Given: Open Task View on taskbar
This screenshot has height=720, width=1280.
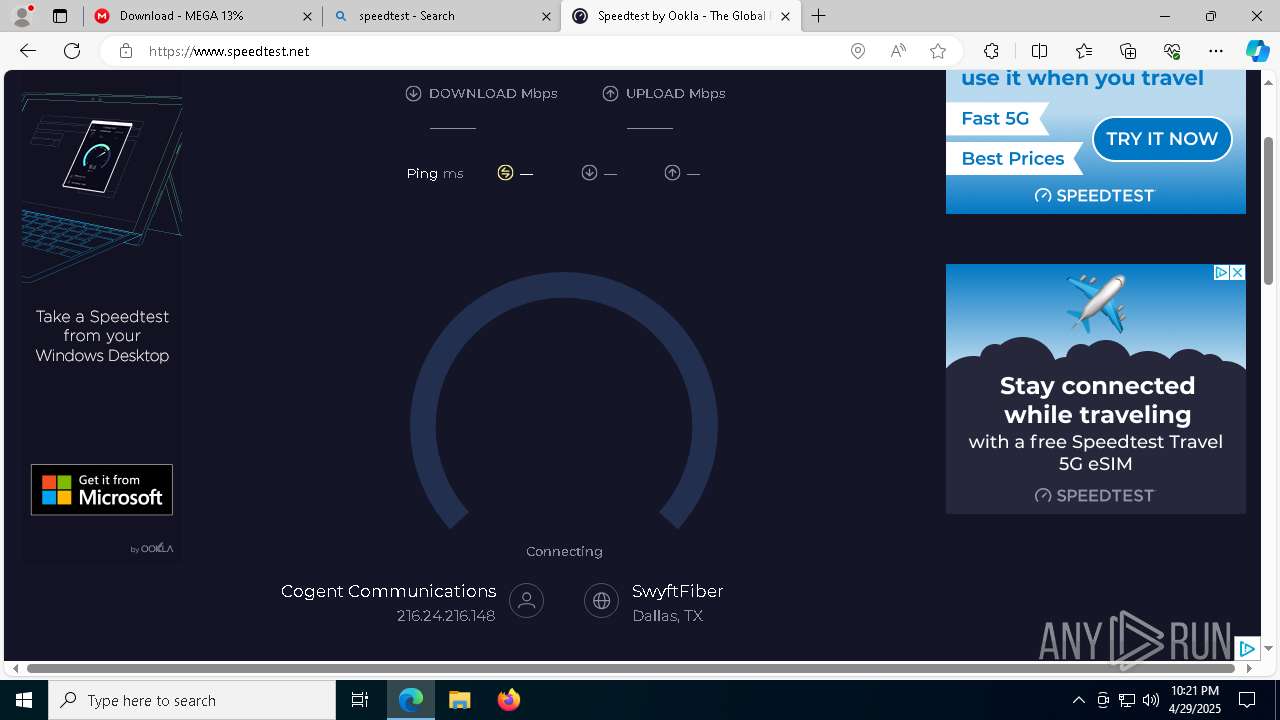Looking at the screenshot, I should click(x=360, y=700).
